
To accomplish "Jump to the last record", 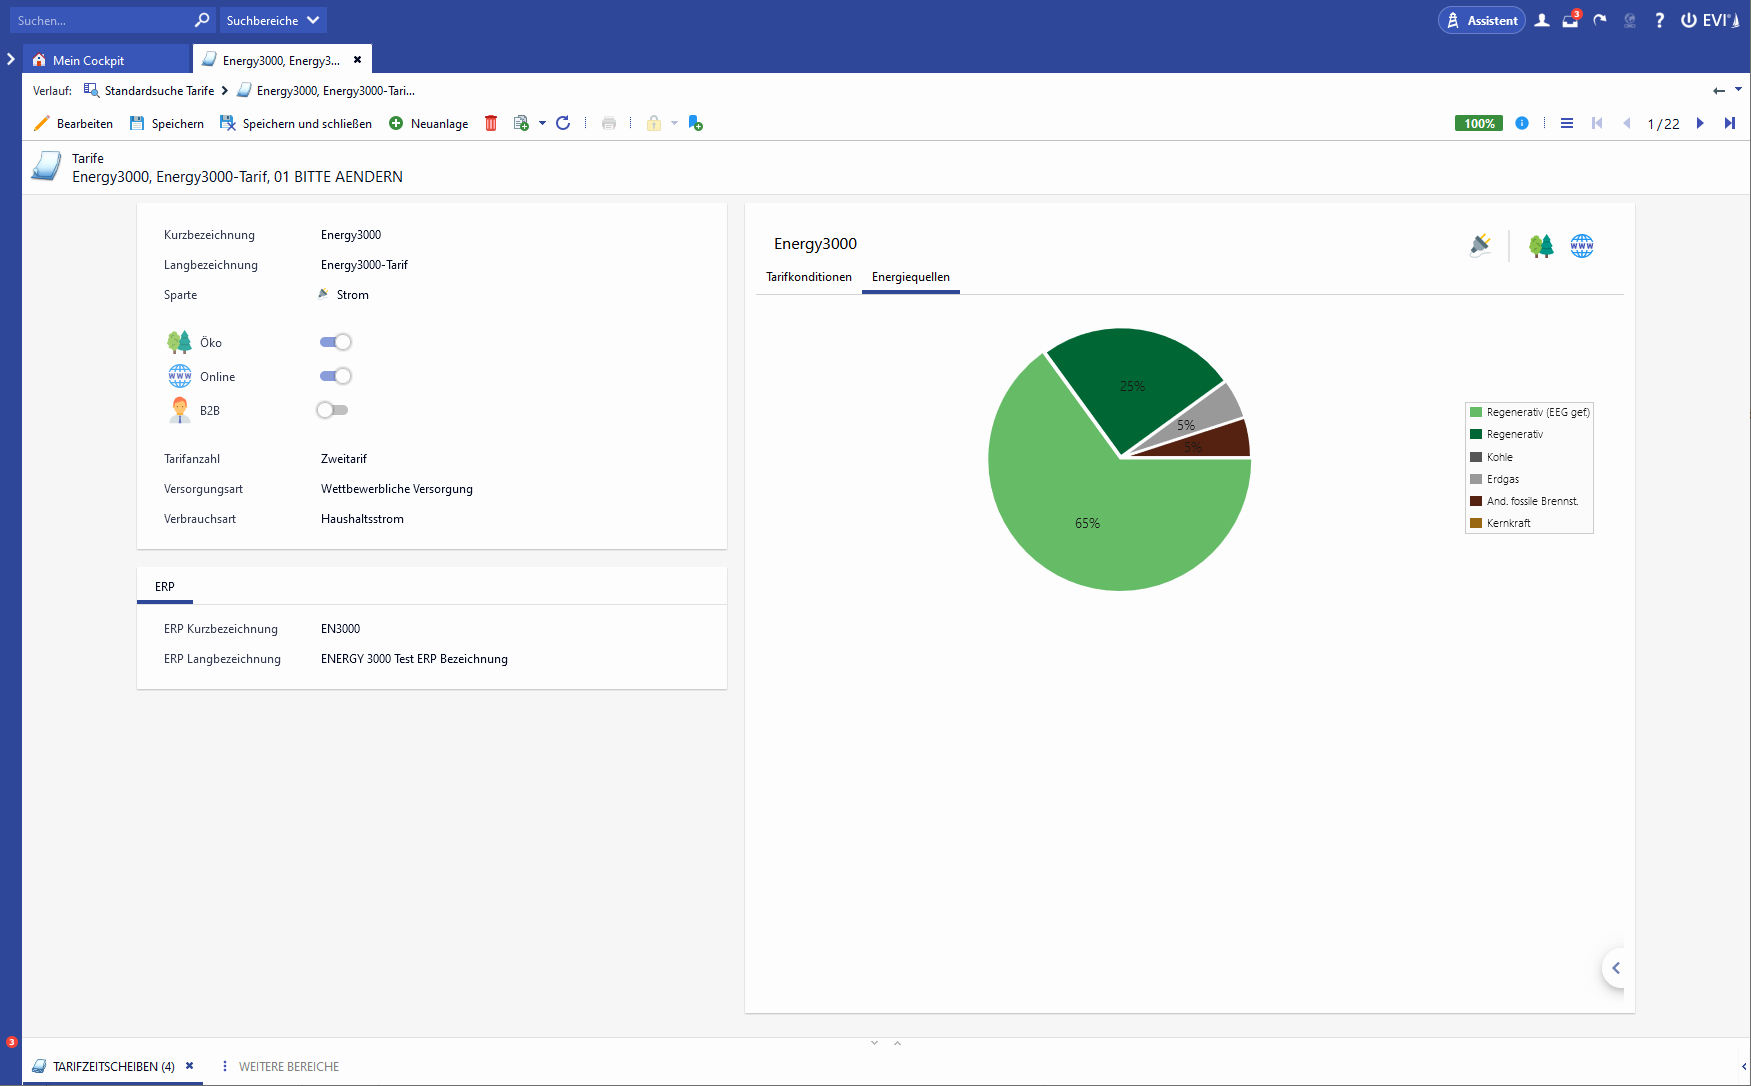I will point(1730,123).
